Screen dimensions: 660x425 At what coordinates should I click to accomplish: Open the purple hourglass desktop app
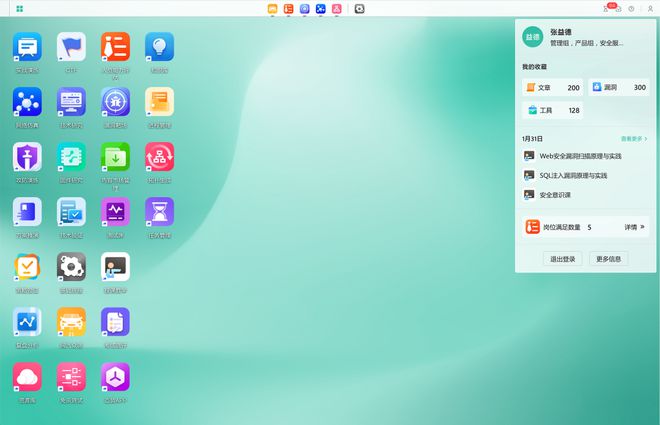[160, 212]
